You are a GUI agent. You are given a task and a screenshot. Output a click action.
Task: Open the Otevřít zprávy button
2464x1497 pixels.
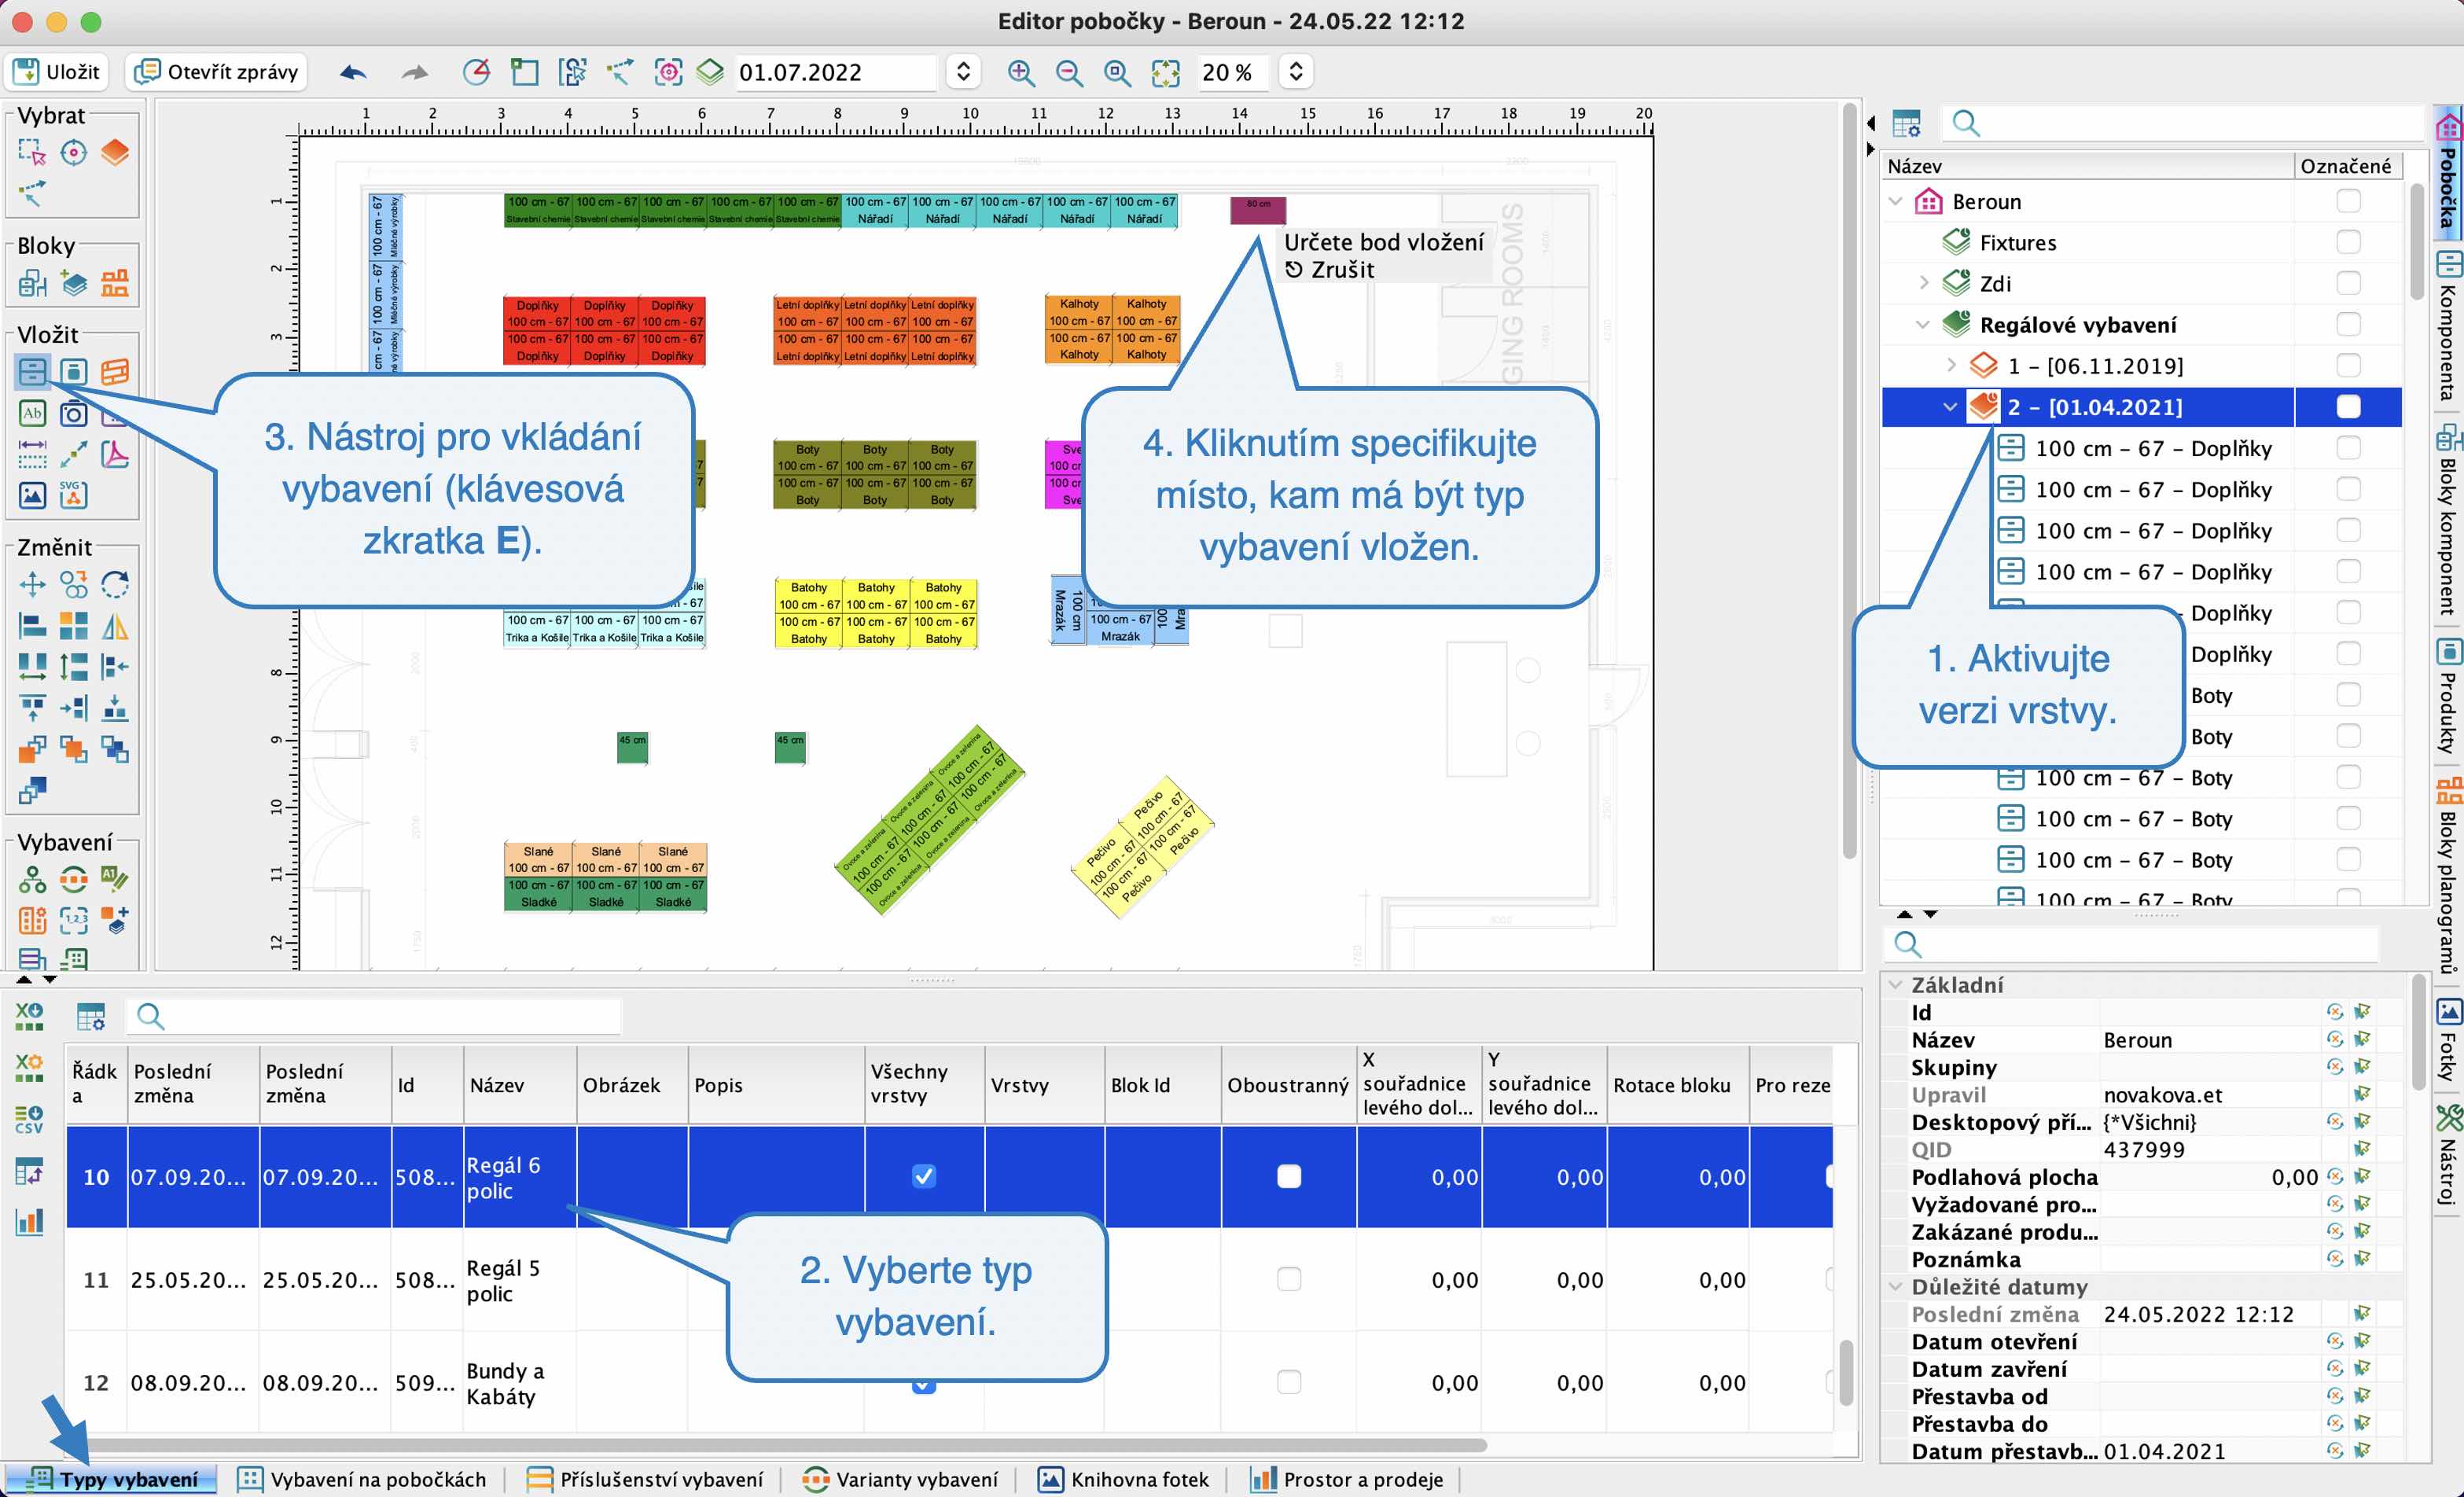[x=217, y=72]
